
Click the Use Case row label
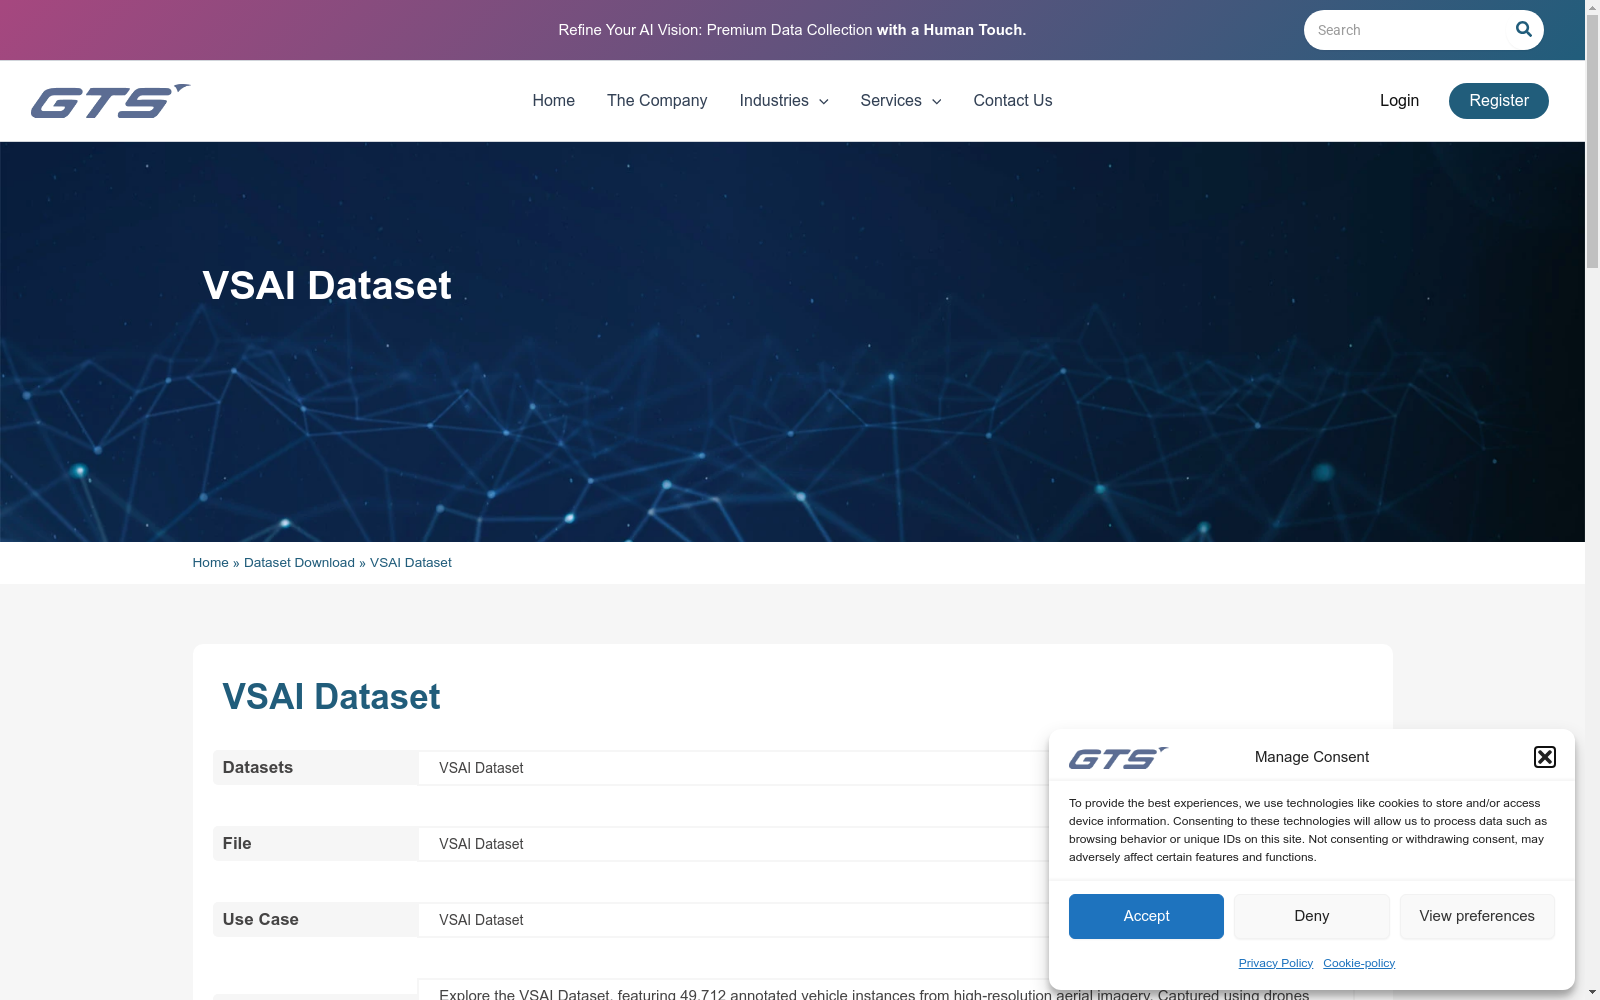tap(260, 920)
